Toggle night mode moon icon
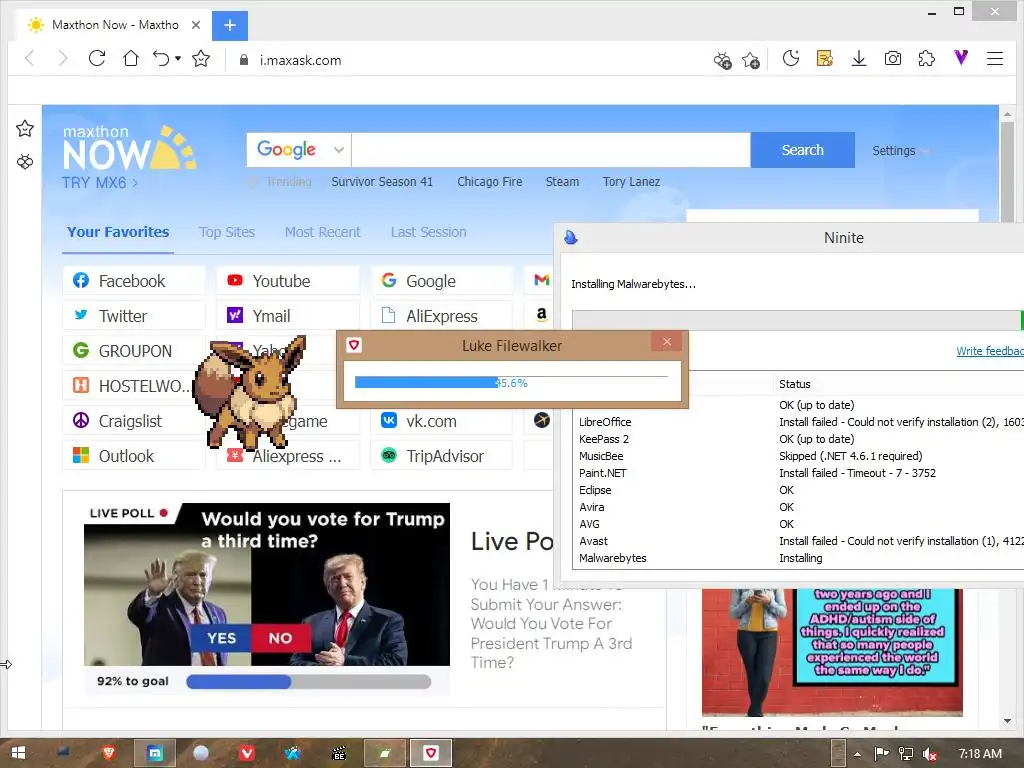The height and width of the screenshot is (768, 1024). coord(791,59)
